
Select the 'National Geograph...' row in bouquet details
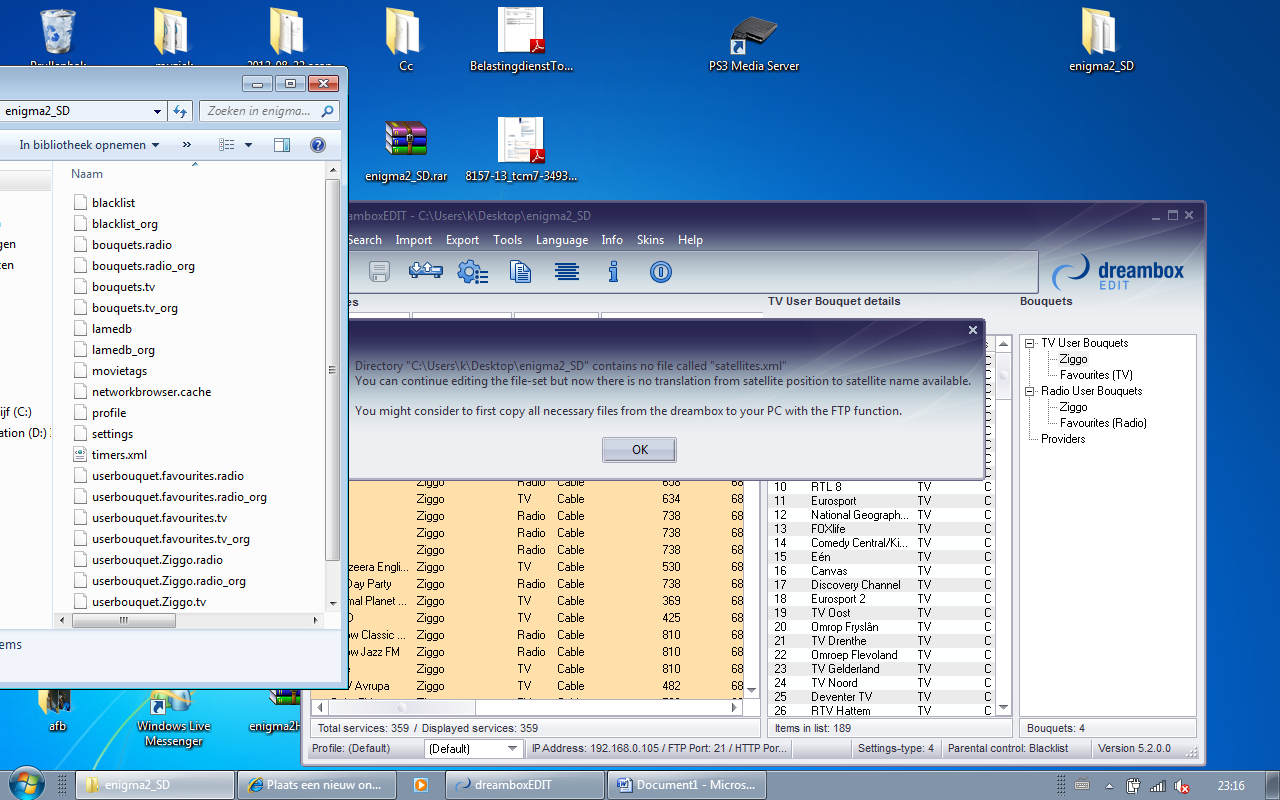pos(881,515)
